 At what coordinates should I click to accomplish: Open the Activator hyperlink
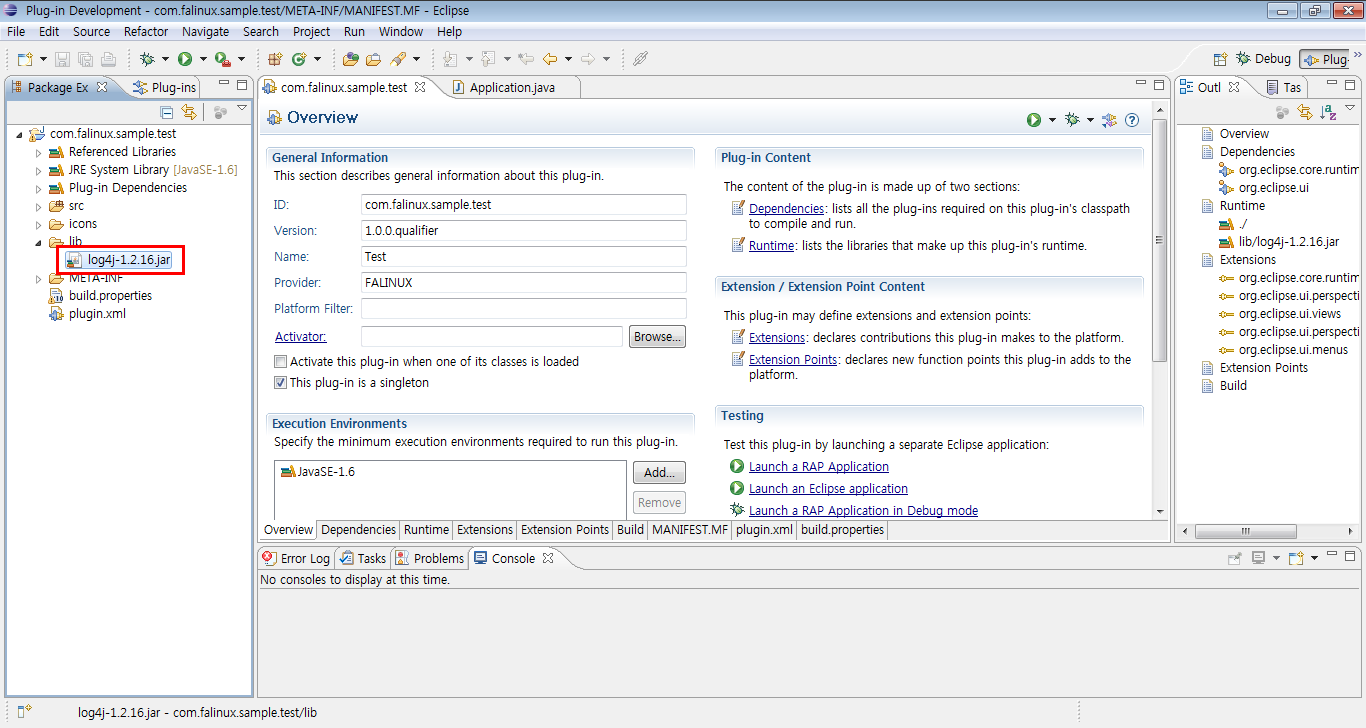coord(300,337)
